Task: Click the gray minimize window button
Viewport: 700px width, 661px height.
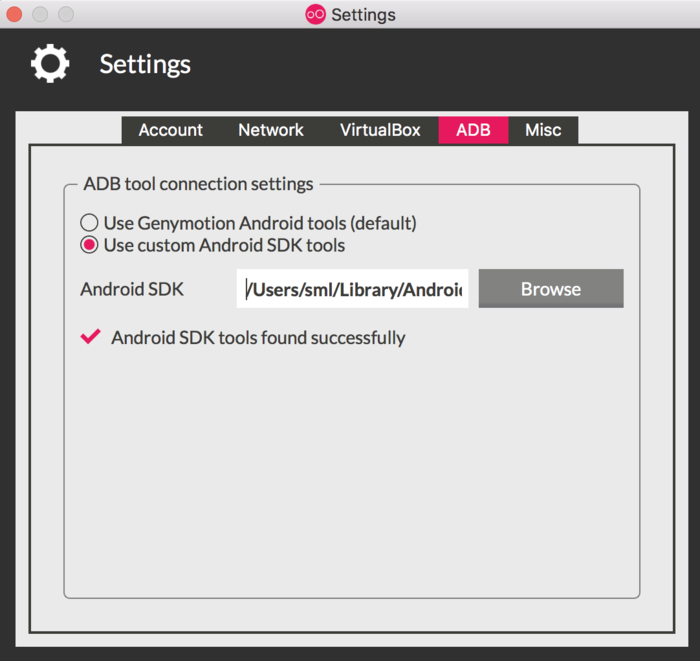Action: [x=40, y=14]
